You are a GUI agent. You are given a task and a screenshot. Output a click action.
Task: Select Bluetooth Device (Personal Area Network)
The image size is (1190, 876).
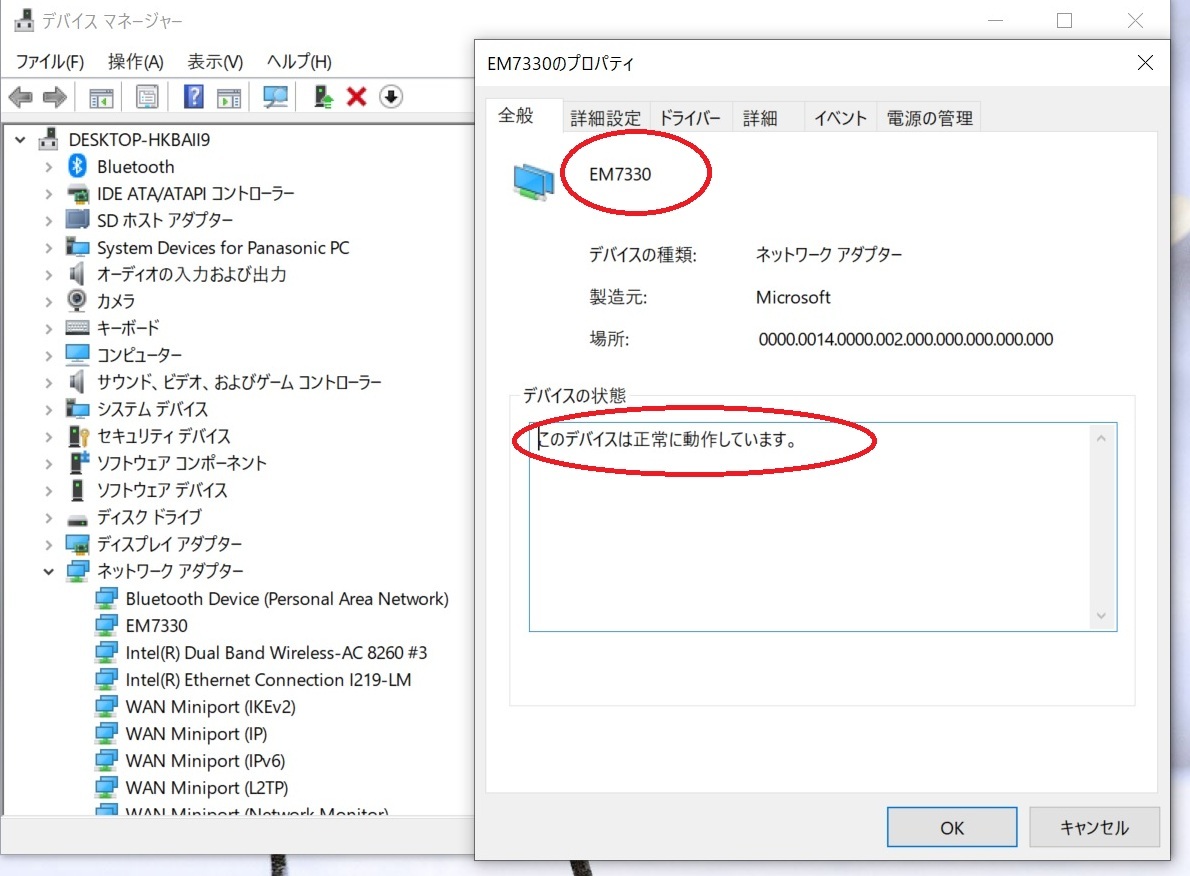[x=287, y=599]
